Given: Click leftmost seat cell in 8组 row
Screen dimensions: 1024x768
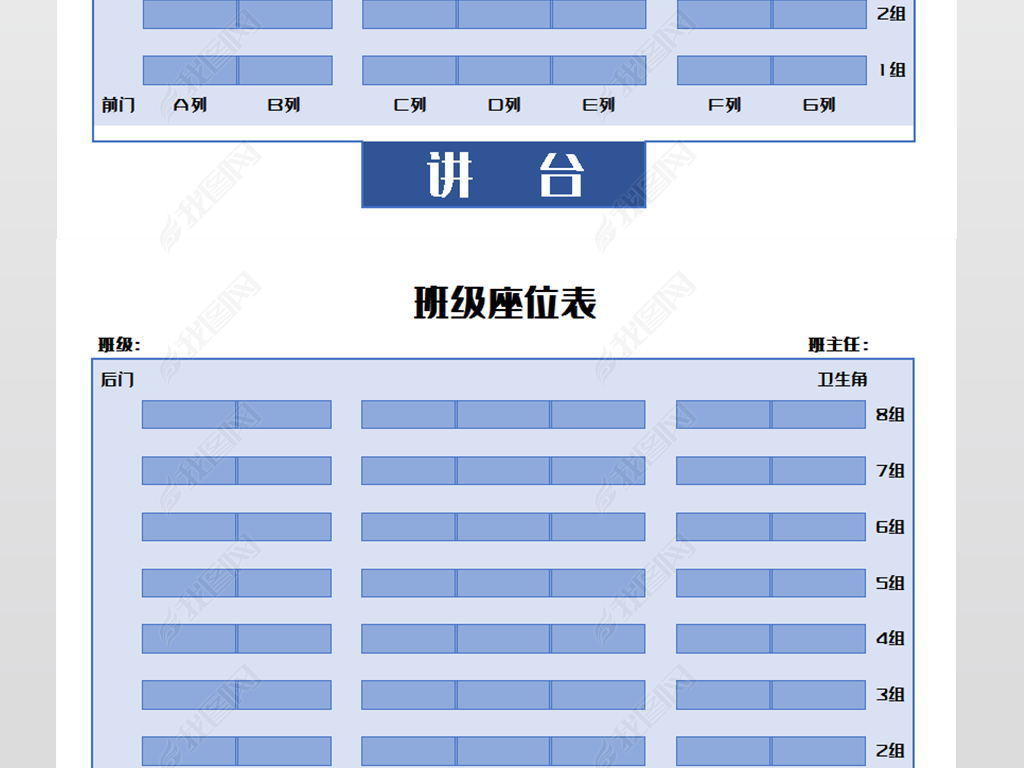Looking at the screenshot, I should point(189,415).
